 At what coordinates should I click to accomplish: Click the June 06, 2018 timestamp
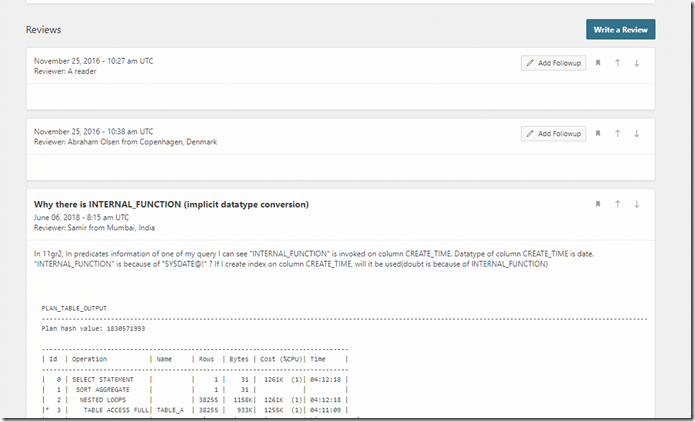(81, 217)
